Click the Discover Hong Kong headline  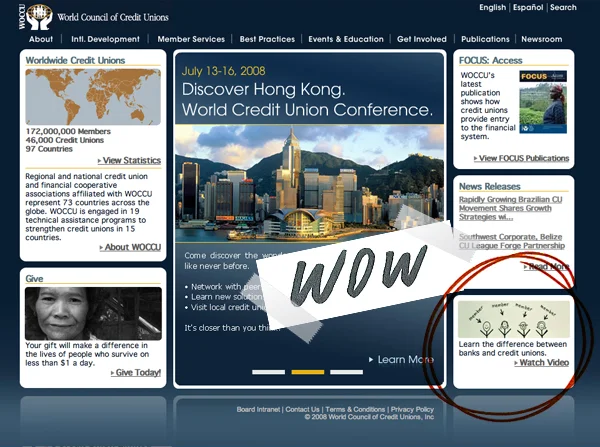point(263,90)
